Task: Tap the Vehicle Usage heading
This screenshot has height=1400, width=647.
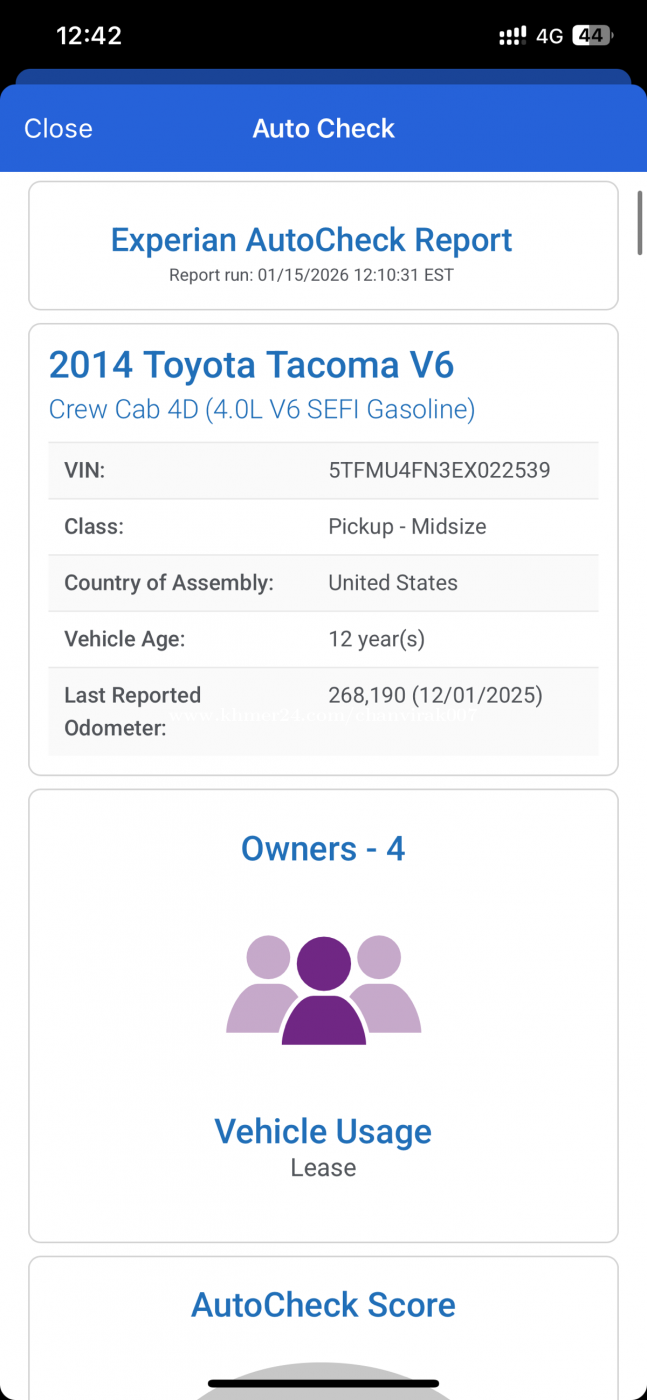Action: (323, 1132)
